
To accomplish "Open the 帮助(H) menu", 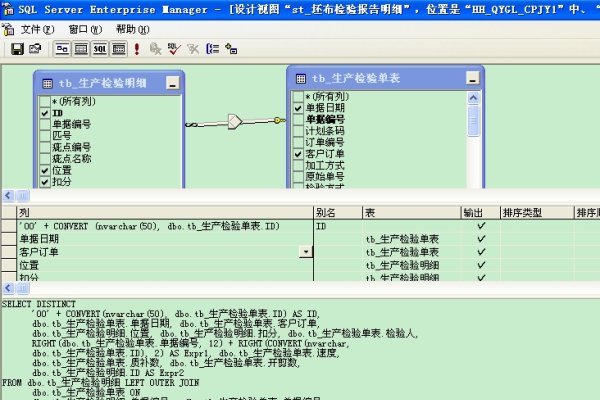I will pos(133,29).
